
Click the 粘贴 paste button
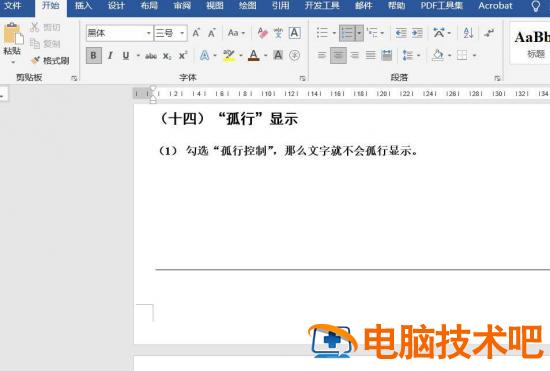coord(12,39)
